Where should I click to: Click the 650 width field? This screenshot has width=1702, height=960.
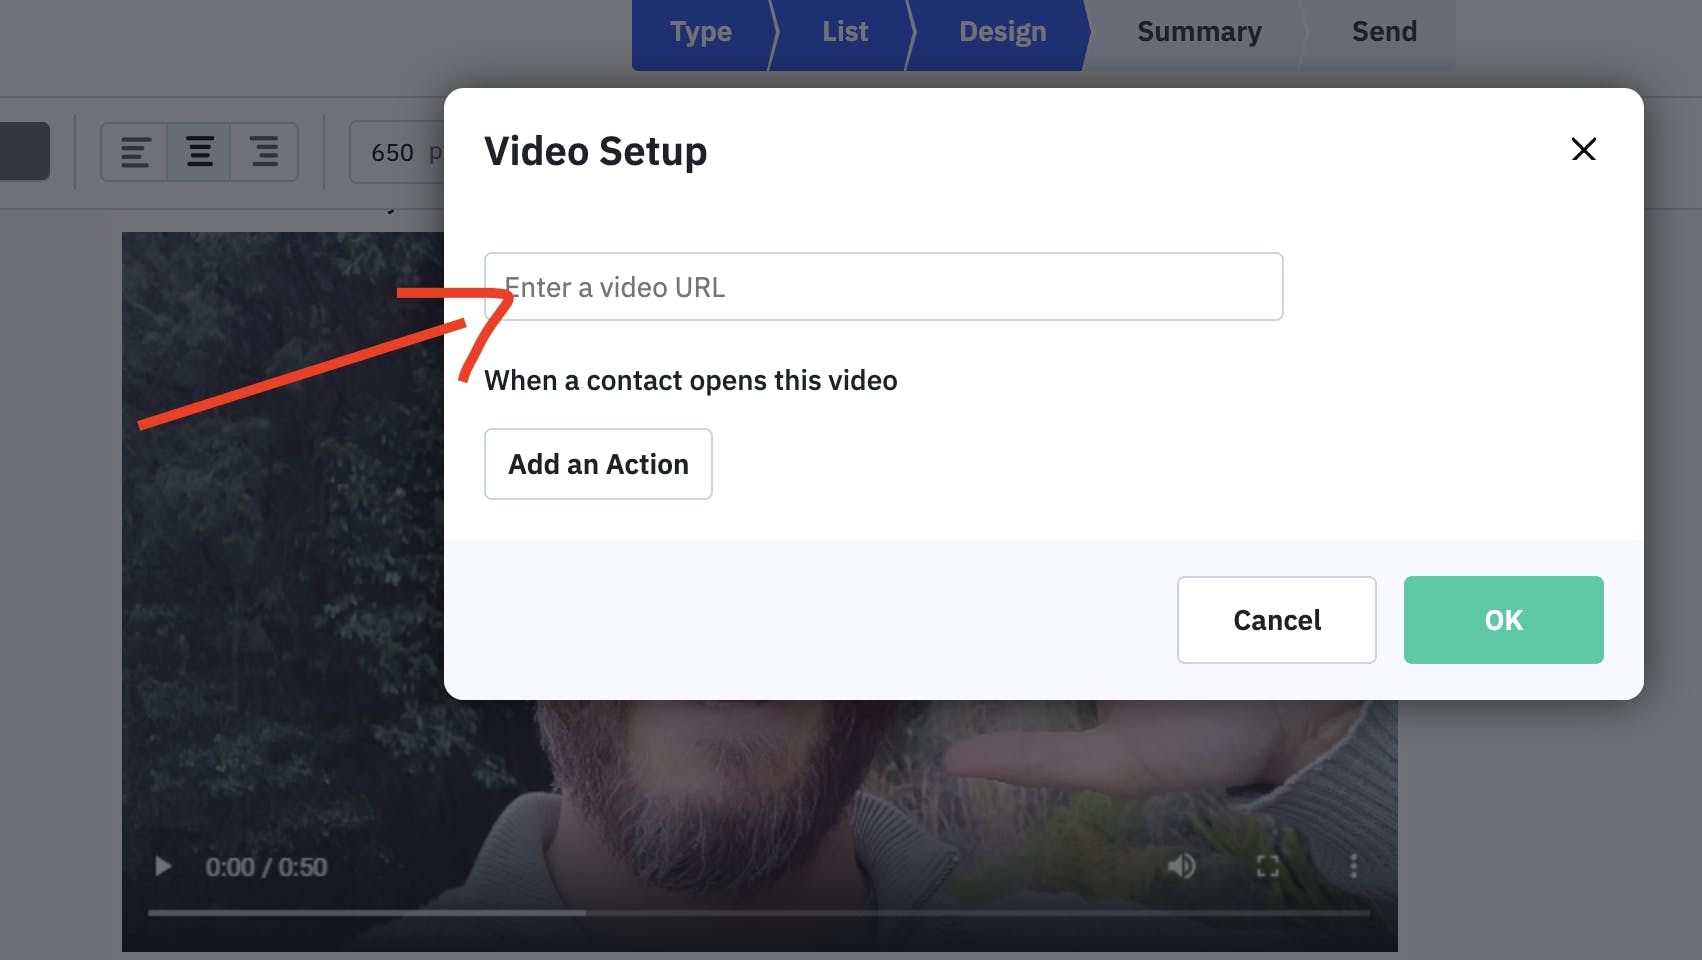click(x=397, y=153)
